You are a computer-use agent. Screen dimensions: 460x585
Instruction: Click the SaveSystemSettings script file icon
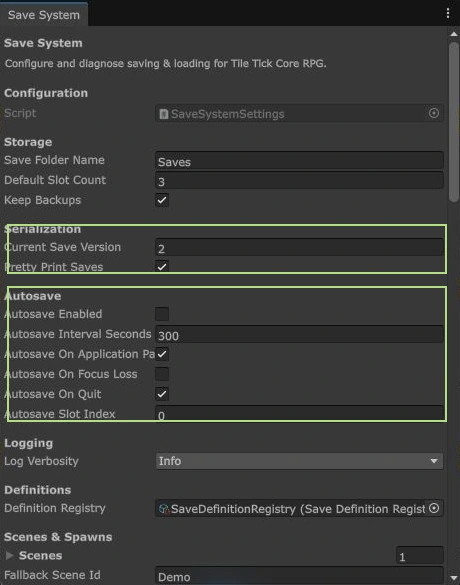pyautogui.click(x=163, y=114)
